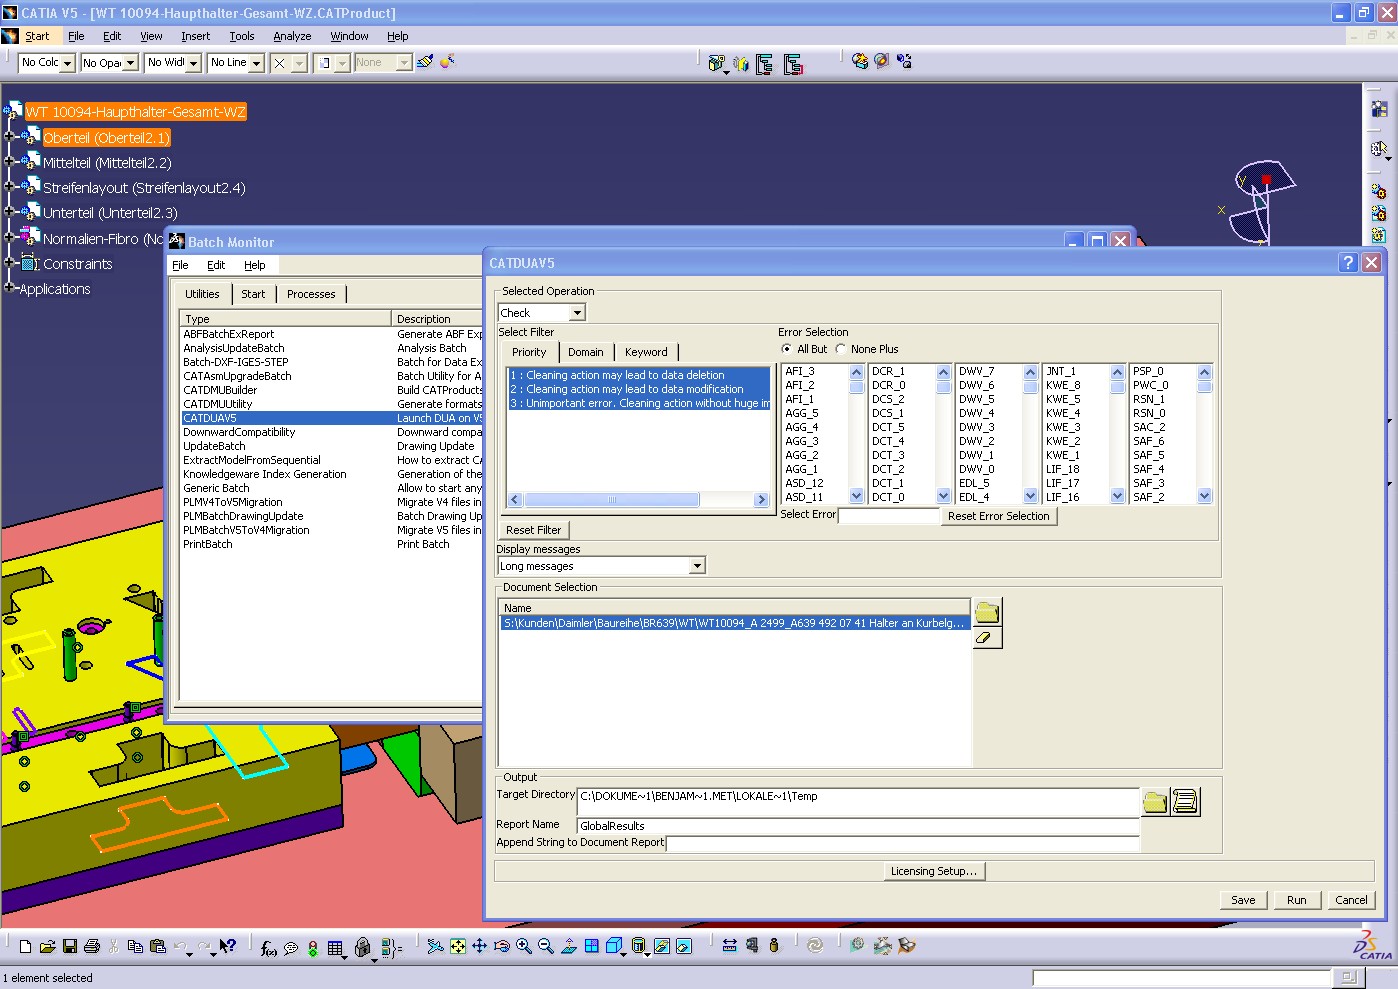
Task: Click the Save button in CATDUAV5 dialog
Action: 1243,900
